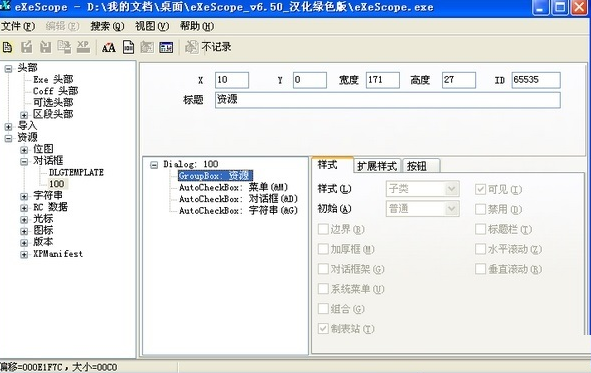Toggle the 边界(B) checkbox

(x=323, y=229)
